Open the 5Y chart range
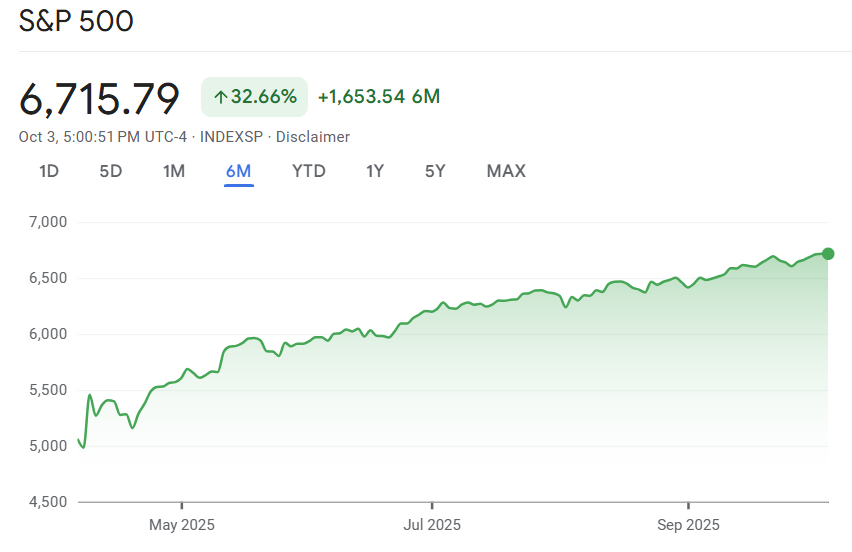The height and width of the screenshot is (552, 852). click(435, 171)
